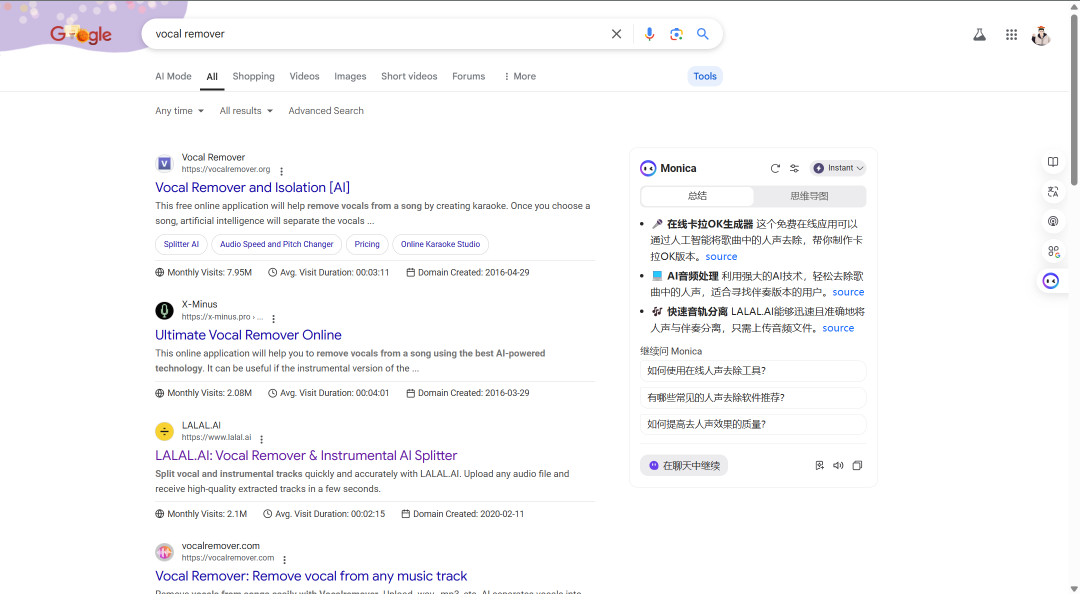
Task: Open source link for 在线卡拉OK生成器
Action: [x=721, y=256]
